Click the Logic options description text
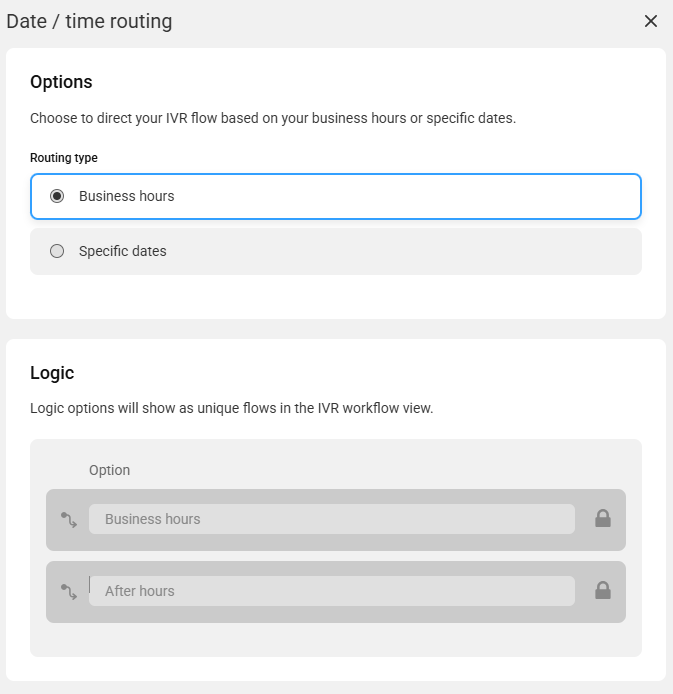 [231, 408]
